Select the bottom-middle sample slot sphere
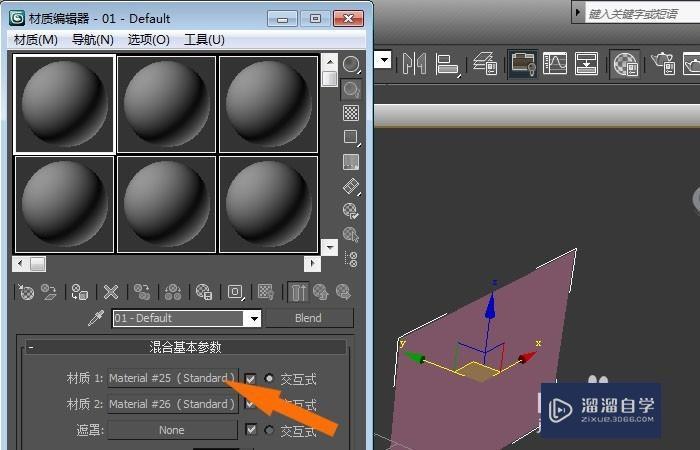The width and height of the screenshot is (700, 450). [x=167, y=204]
